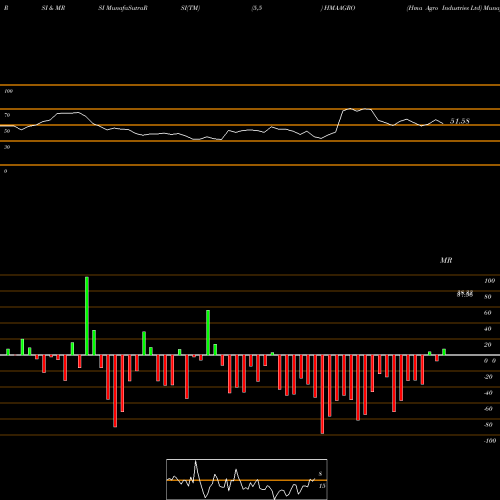Click the overlapping MR value near 80
Viewport: 500px width, 500px height.
click(x=465, y=294)
